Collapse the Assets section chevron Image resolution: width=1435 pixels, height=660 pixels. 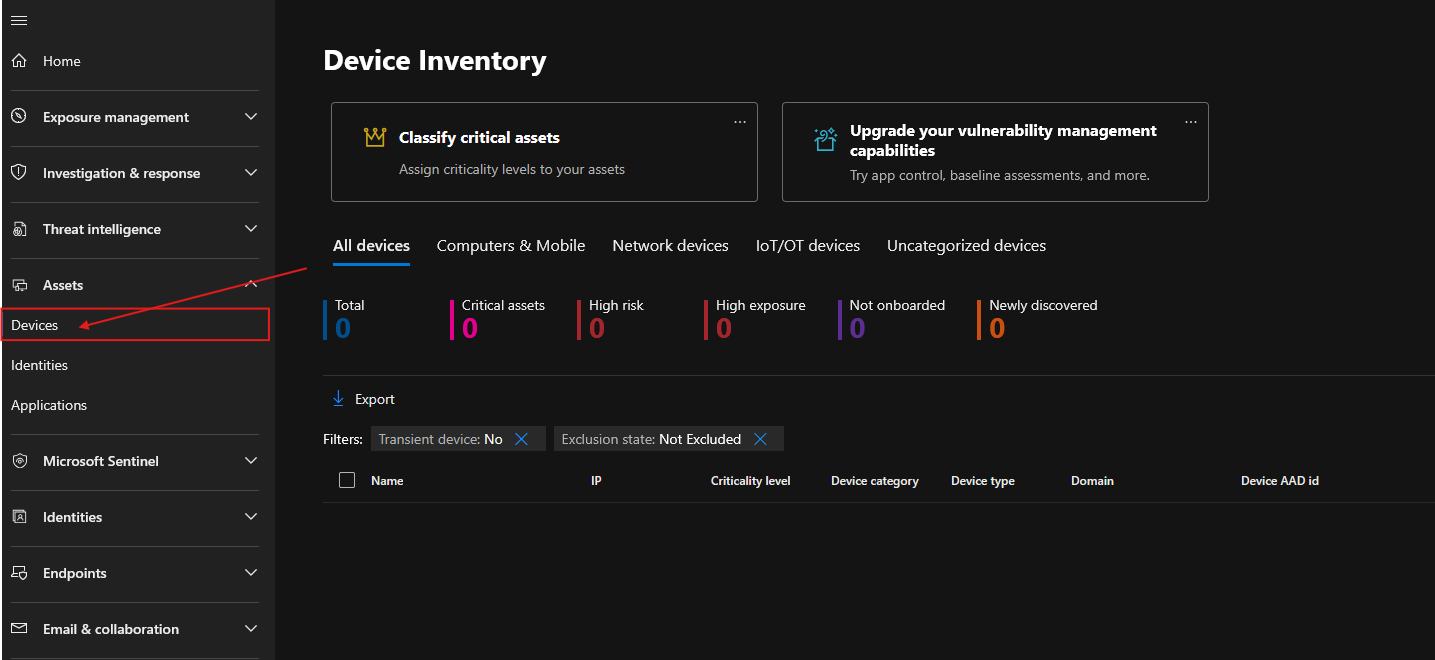251,285
